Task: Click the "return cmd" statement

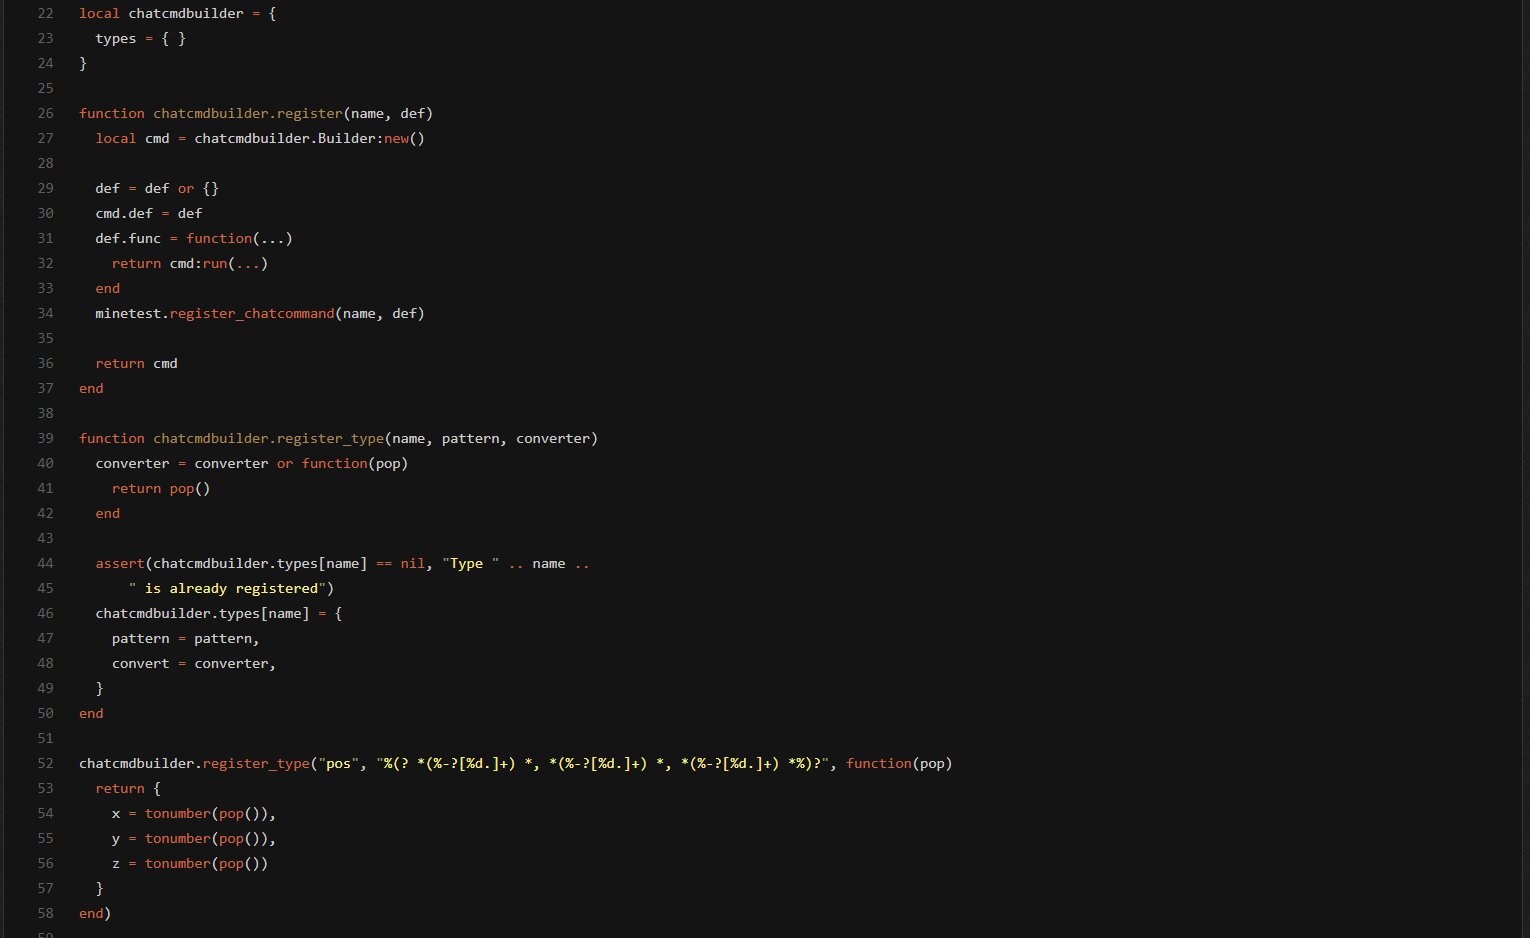Action: pyautogui.click(x=136, y=363)
